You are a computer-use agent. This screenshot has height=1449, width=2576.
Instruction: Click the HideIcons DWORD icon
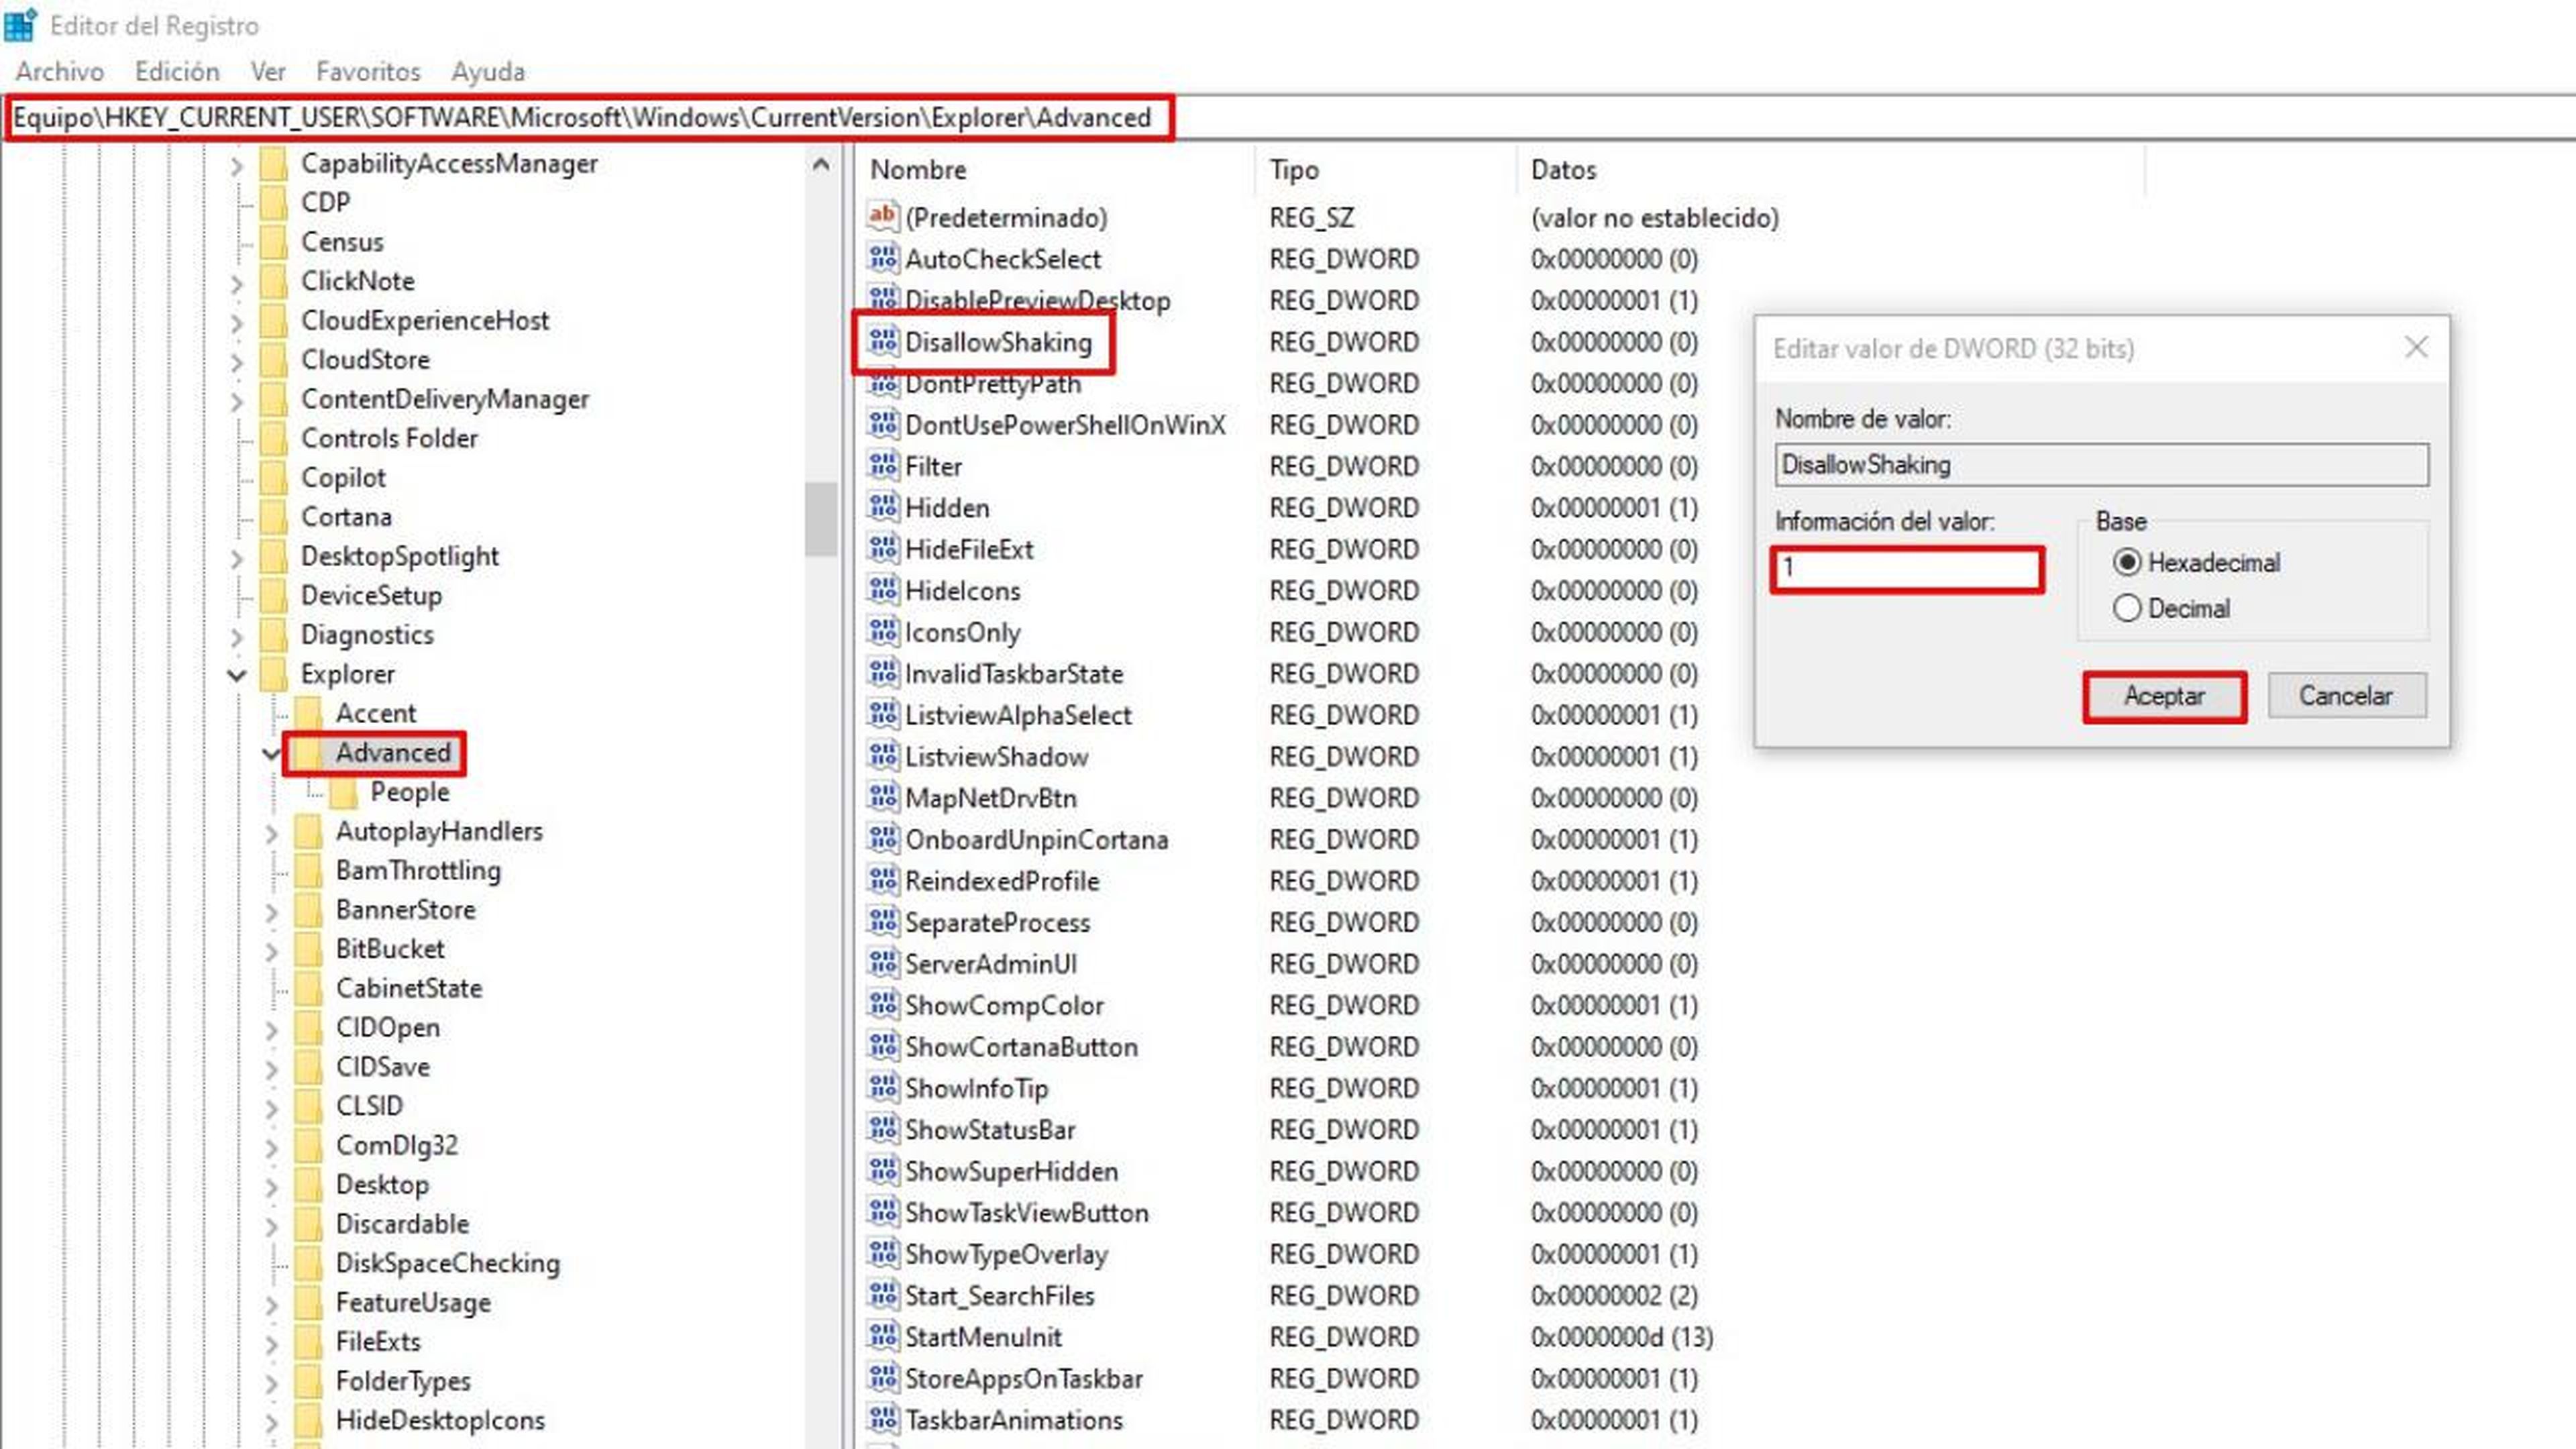point(882,590)
